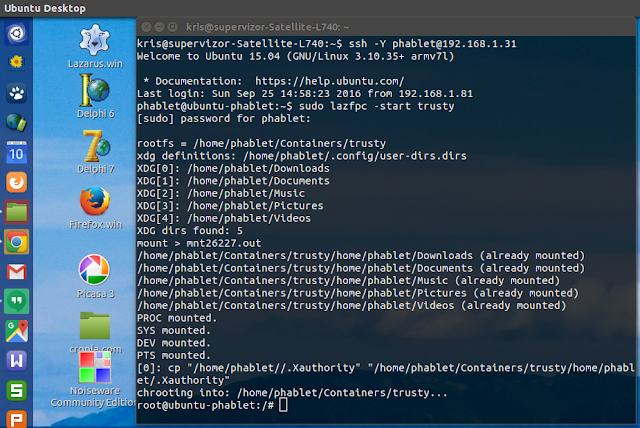Maximize the terminal window
This screenshot has height=428, width=640.
173,27
